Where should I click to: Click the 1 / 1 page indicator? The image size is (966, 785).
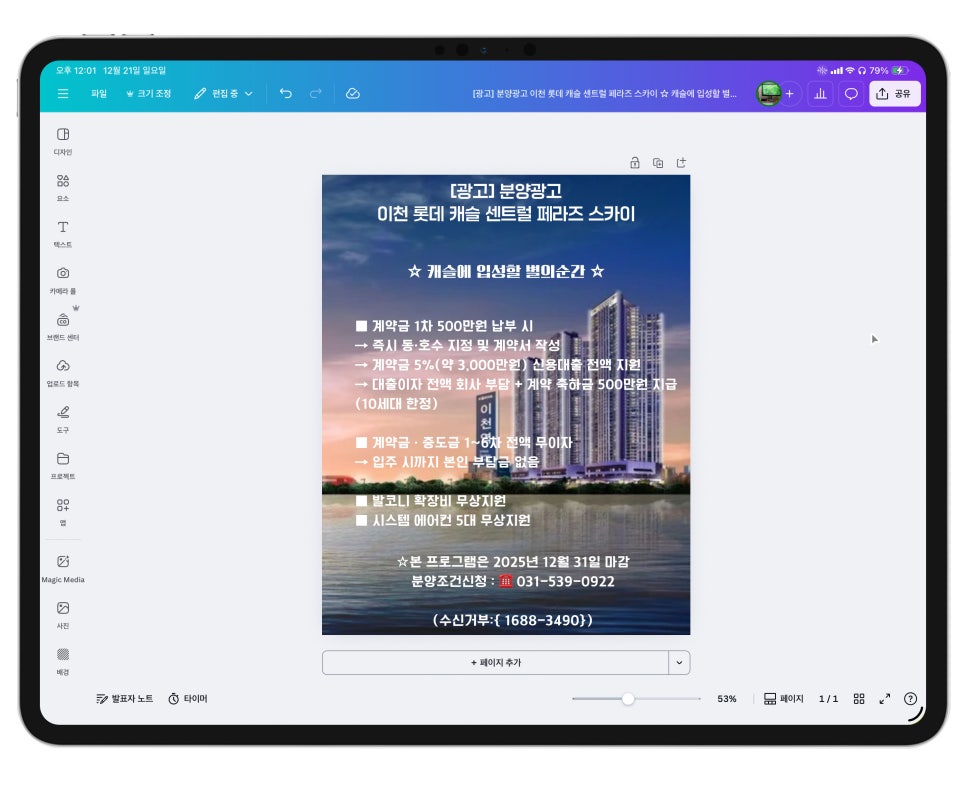(x=828, y=699)
